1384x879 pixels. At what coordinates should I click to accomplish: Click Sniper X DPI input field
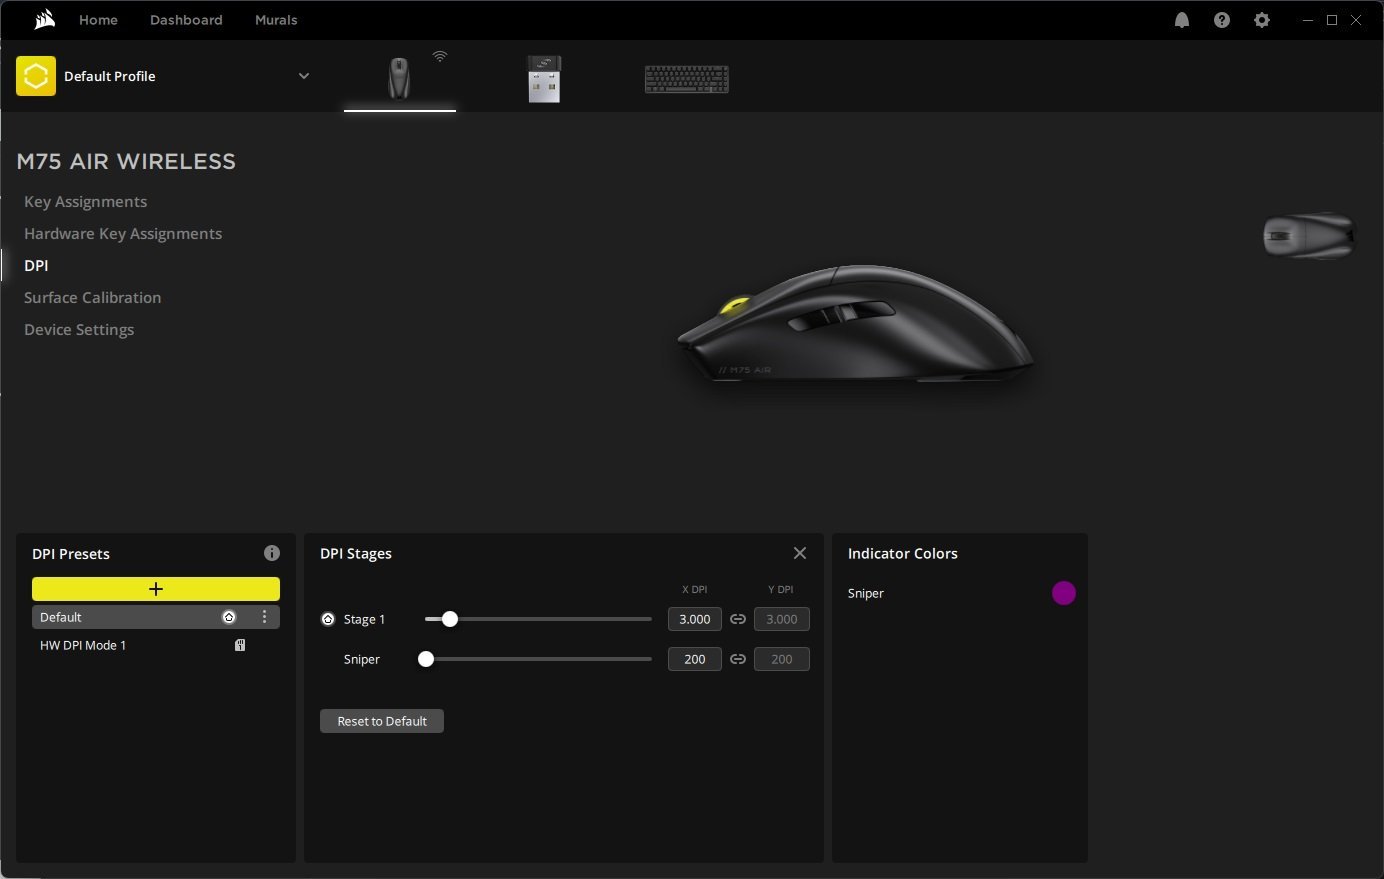[x=695, y=659]
